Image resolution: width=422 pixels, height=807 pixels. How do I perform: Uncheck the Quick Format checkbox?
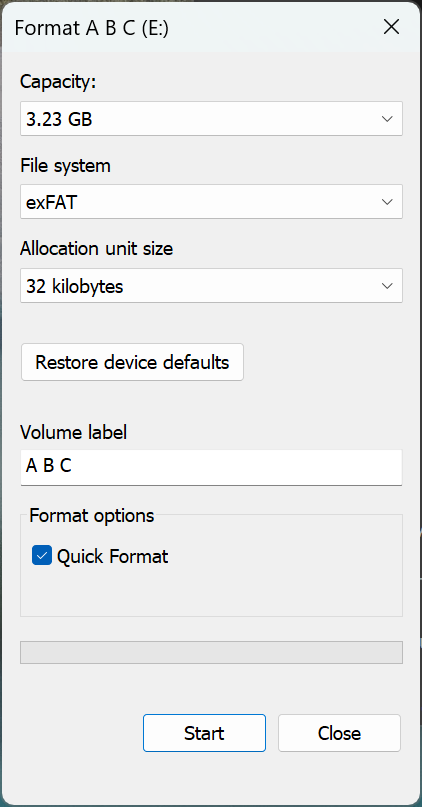coord(42,556)
